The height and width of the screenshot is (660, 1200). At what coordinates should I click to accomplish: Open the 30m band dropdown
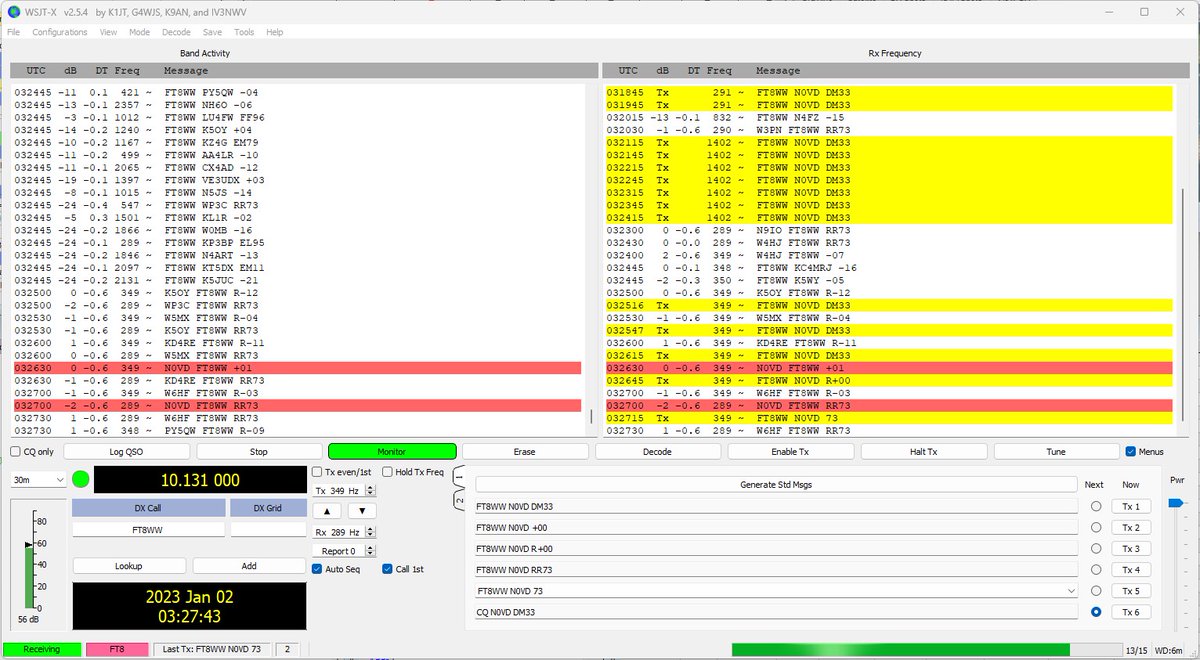coord(38,480)
